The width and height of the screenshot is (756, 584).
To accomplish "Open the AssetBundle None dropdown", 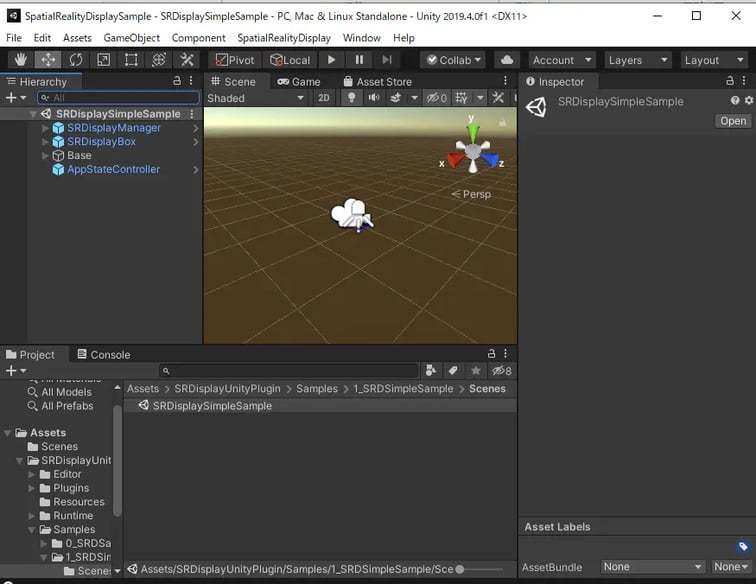I will (652, 567).
